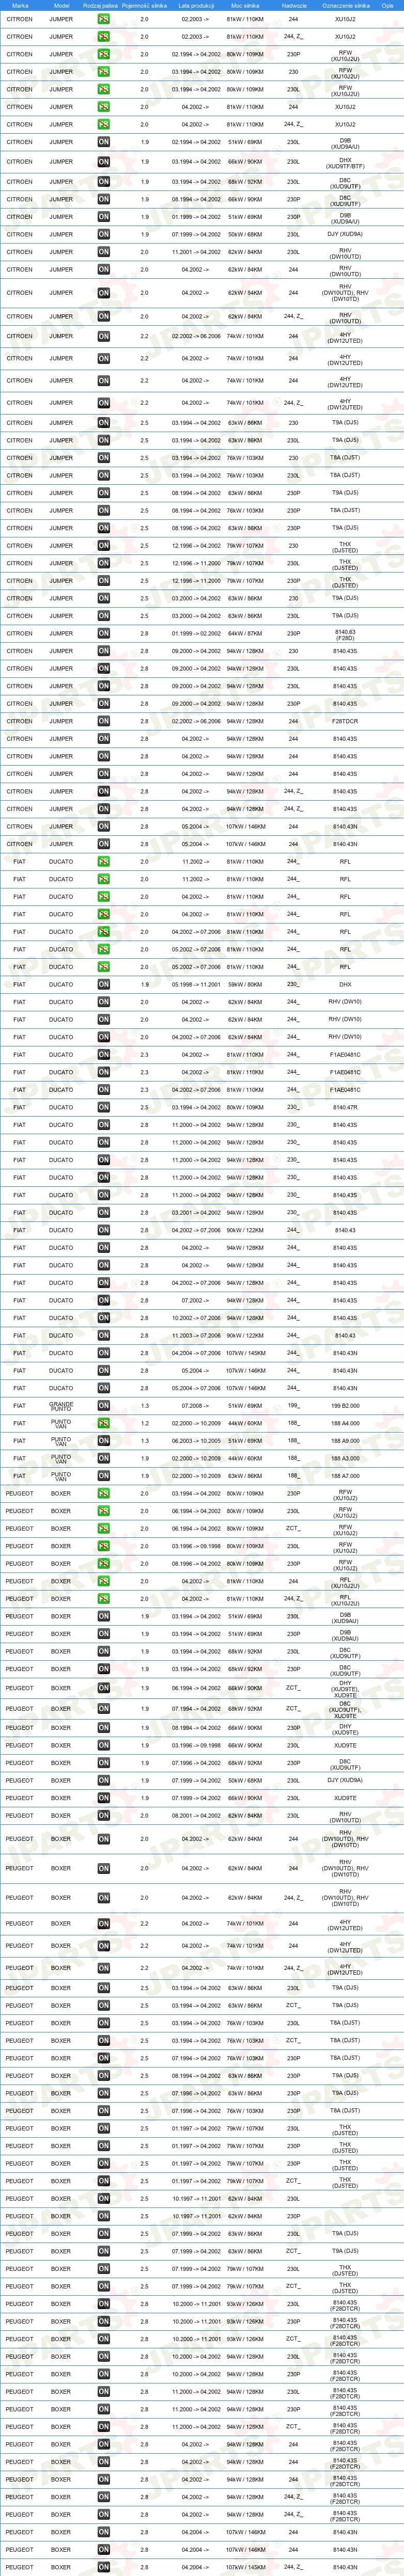Click the Oznaczenie silnika column header

(x=345, y=5)
